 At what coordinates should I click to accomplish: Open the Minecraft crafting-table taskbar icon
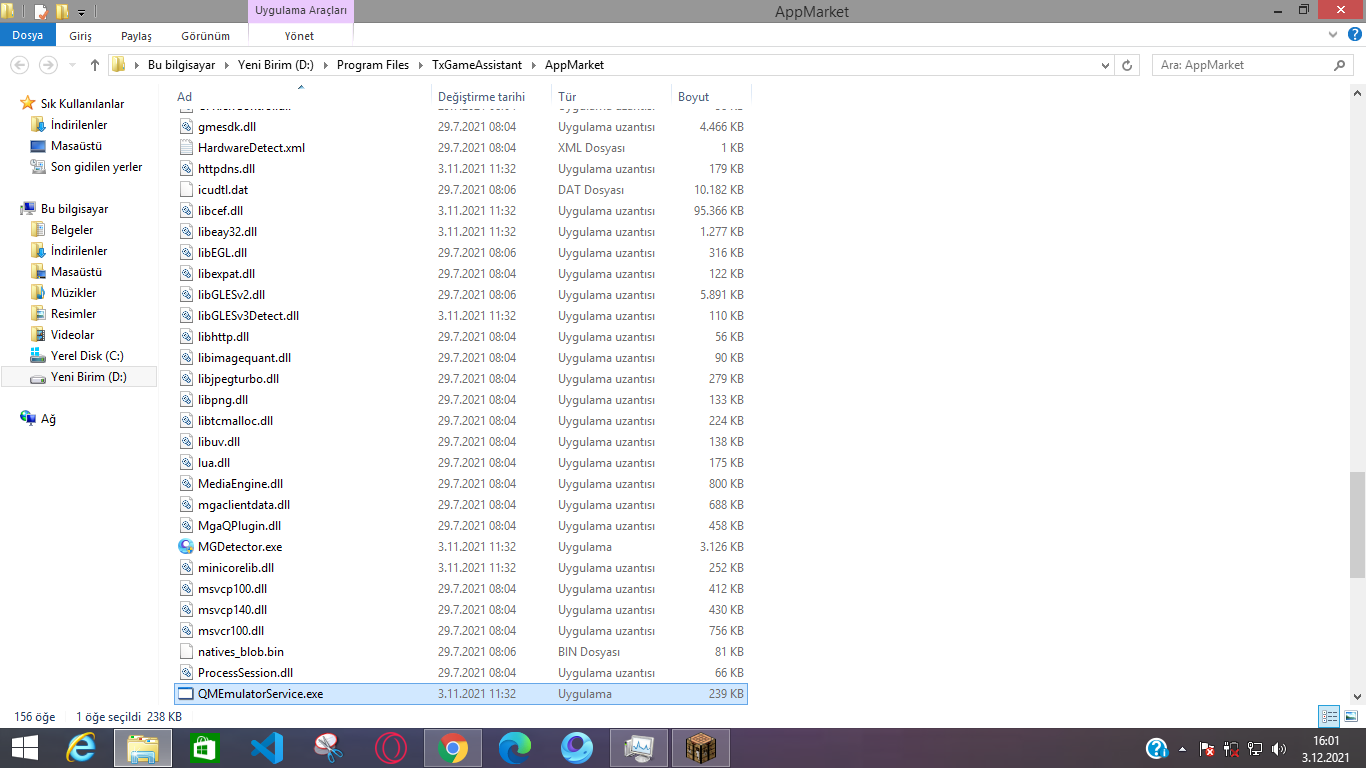(701, 748)
